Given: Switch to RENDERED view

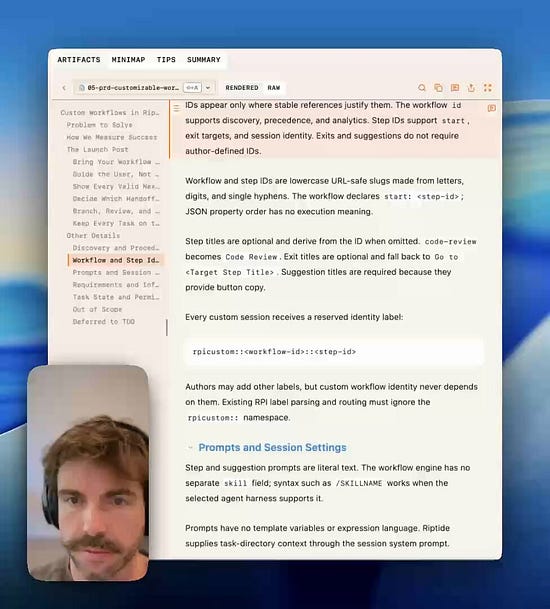Looking at the screenshot, I should [x=242, y=88].
